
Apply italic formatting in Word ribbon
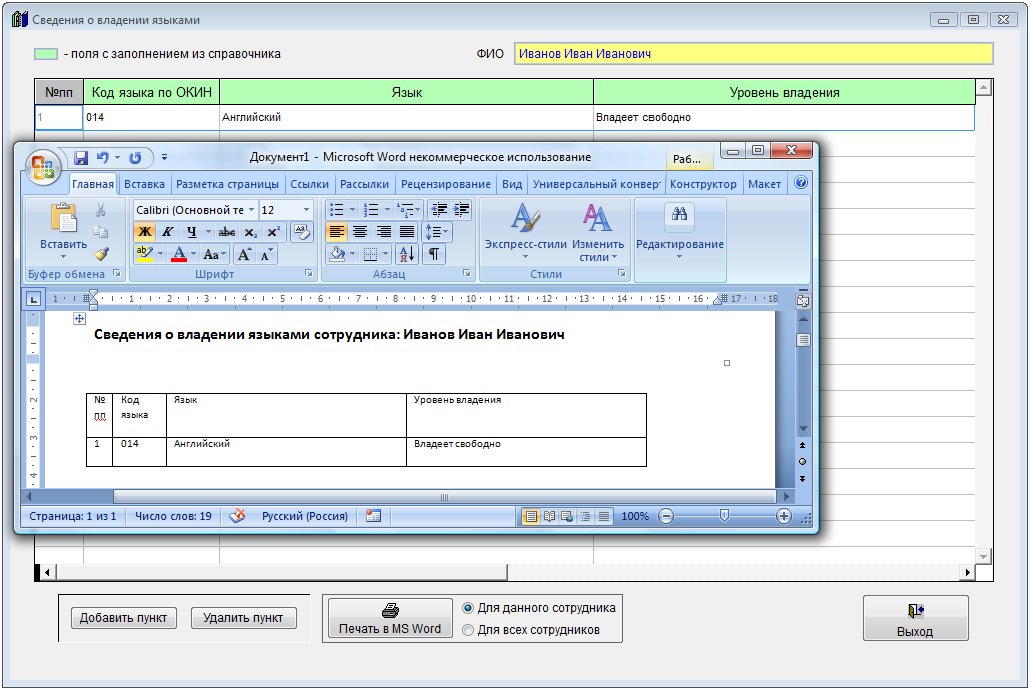point(168,232)
